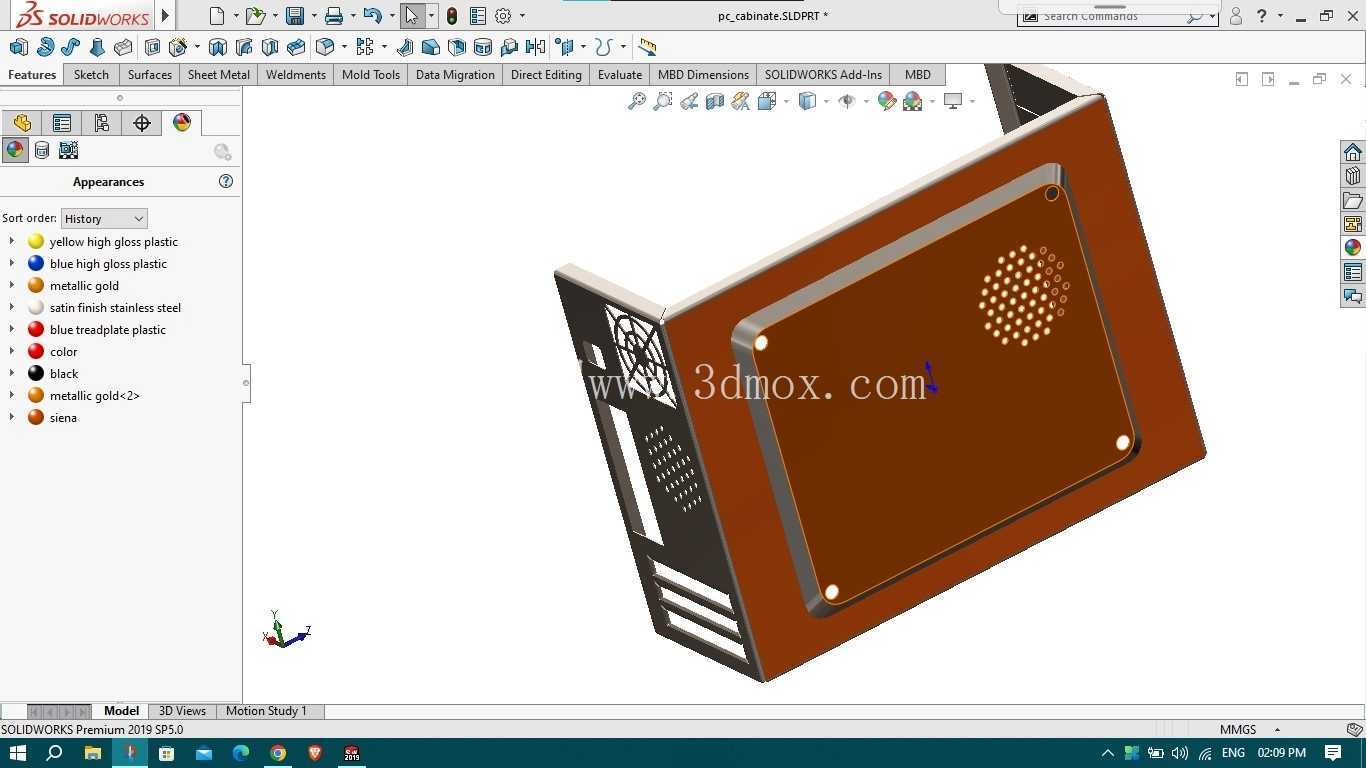This screenshot has height=768, width=1366.
Task: Open Measure tool with ruler icon
Action: pyautogui.click(x=647, y=47)
